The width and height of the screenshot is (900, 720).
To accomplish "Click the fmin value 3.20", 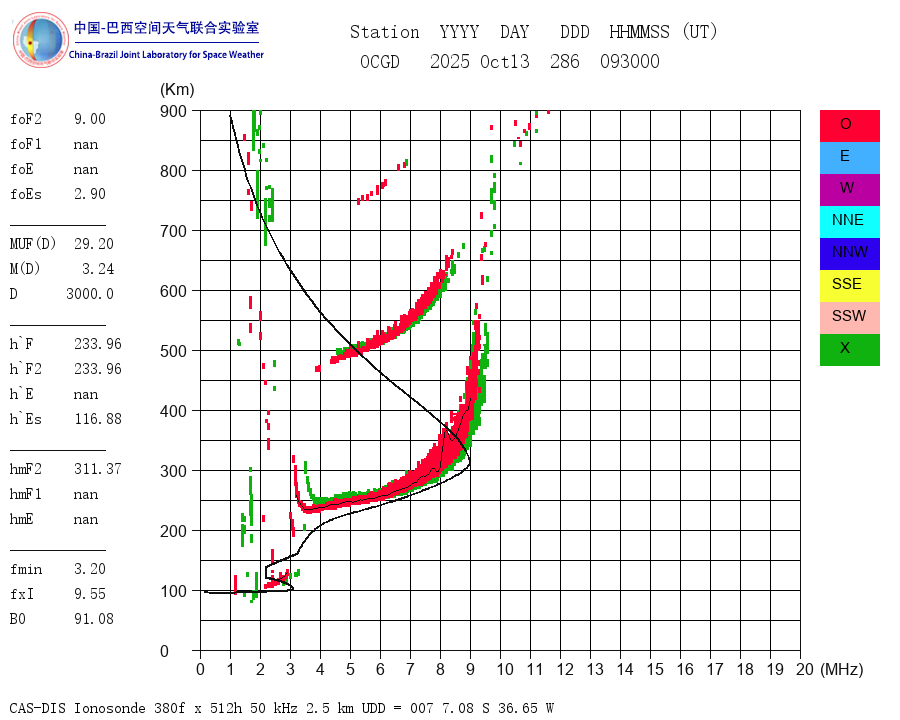I will pyautogui.click(x=90, y=569).
